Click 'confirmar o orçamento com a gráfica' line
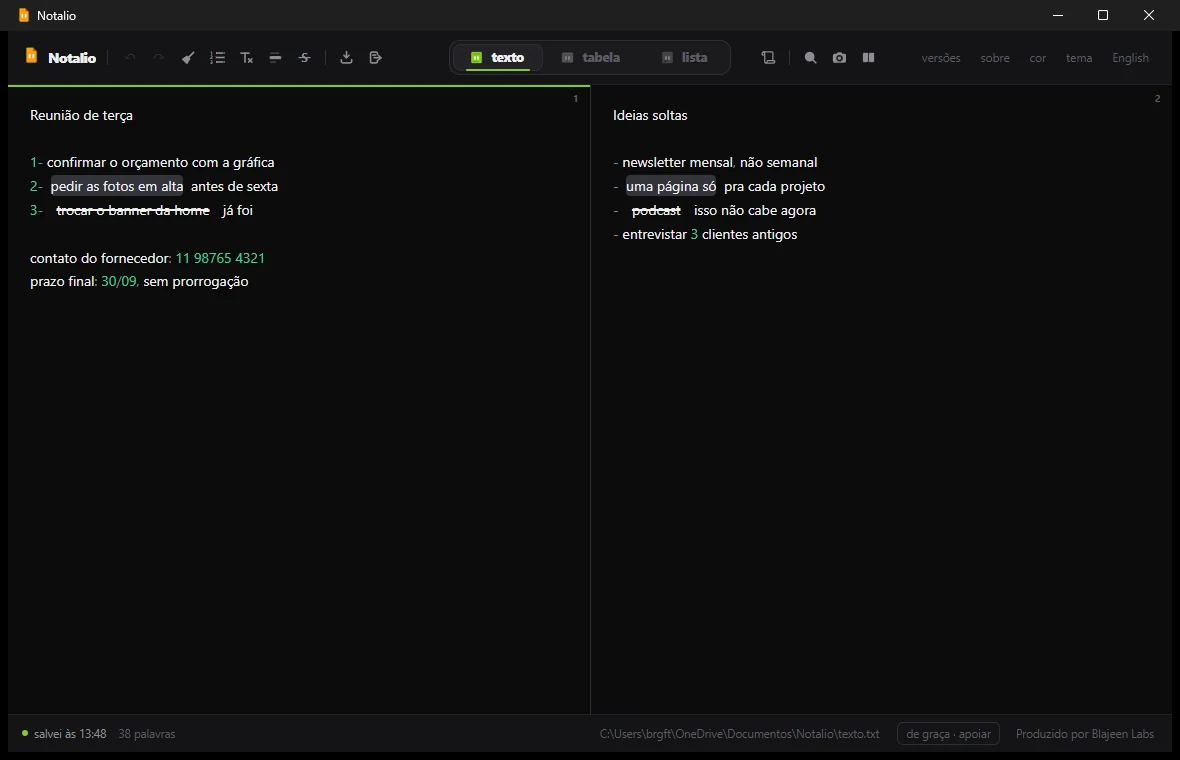The width and height of the screenshot is (1180, 760). tap(152, 162)
